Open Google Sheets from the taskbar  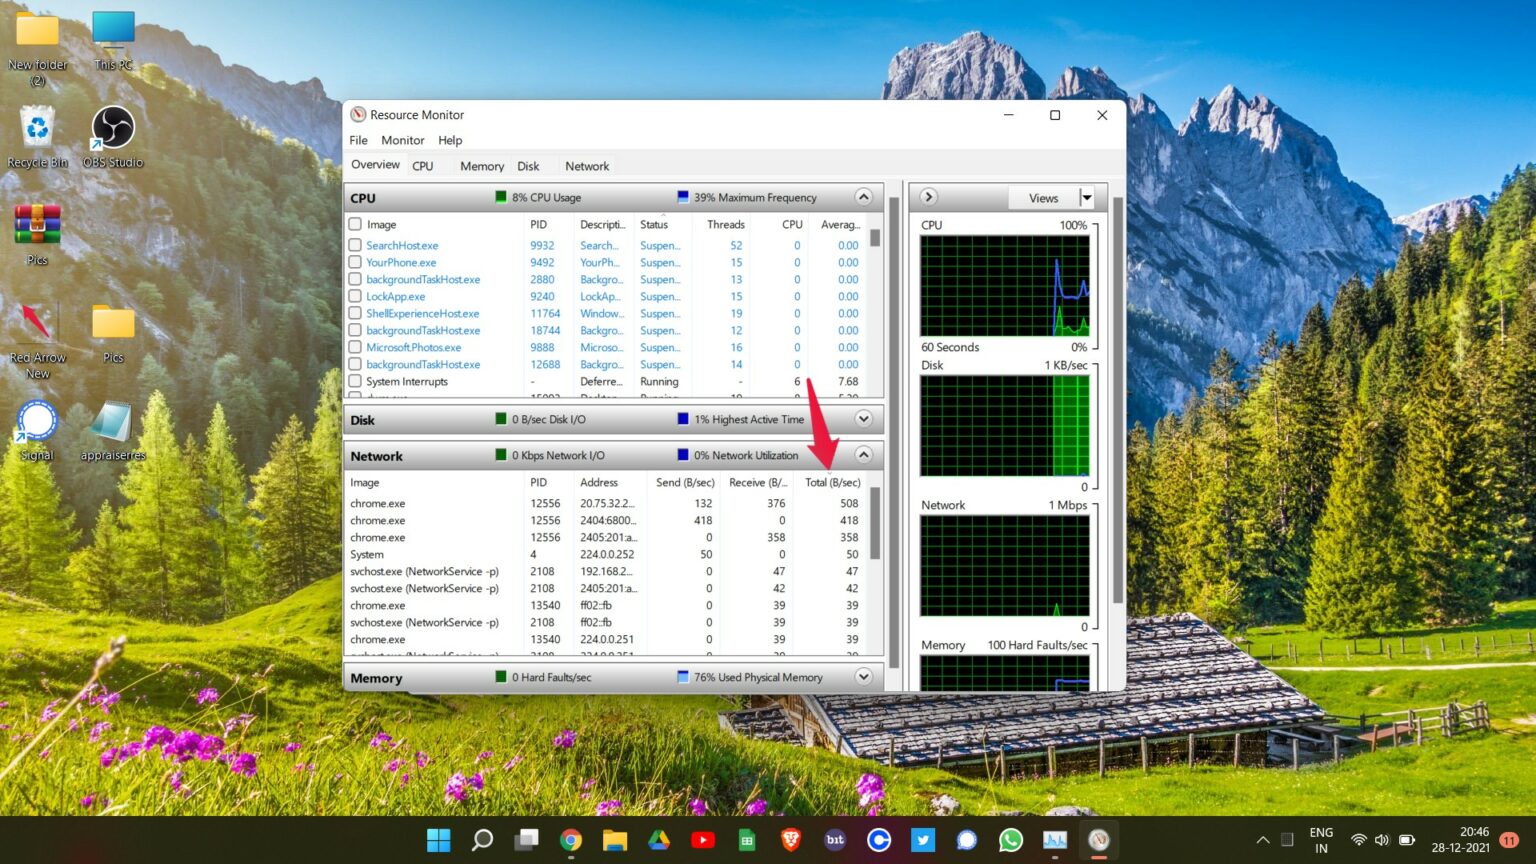point(746,840)
